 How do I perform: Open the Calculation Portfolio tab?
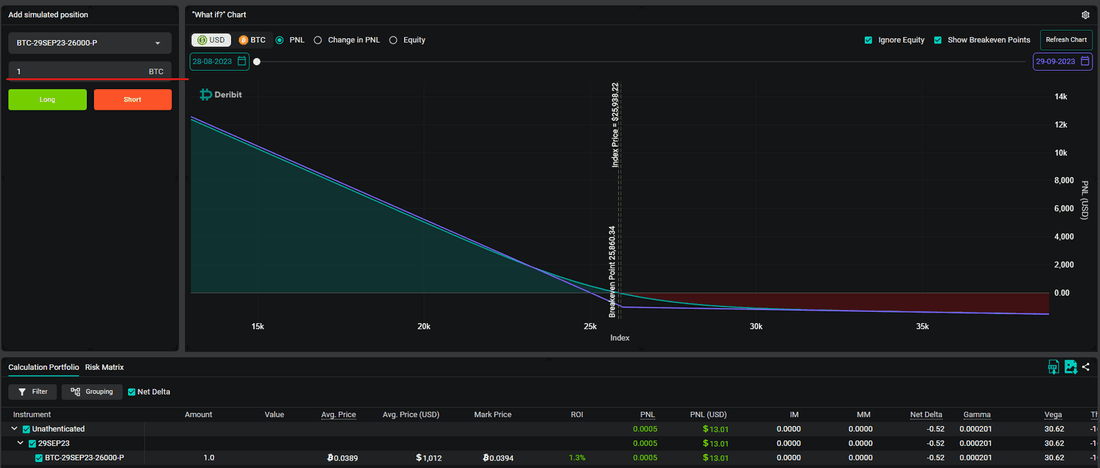tap(43, 367)
